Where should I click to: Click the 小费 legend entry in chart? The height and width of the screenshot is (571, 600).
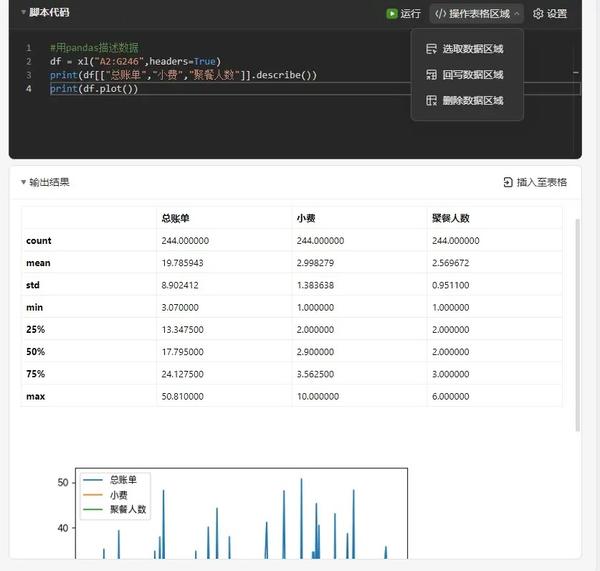(x=105, y=495)
